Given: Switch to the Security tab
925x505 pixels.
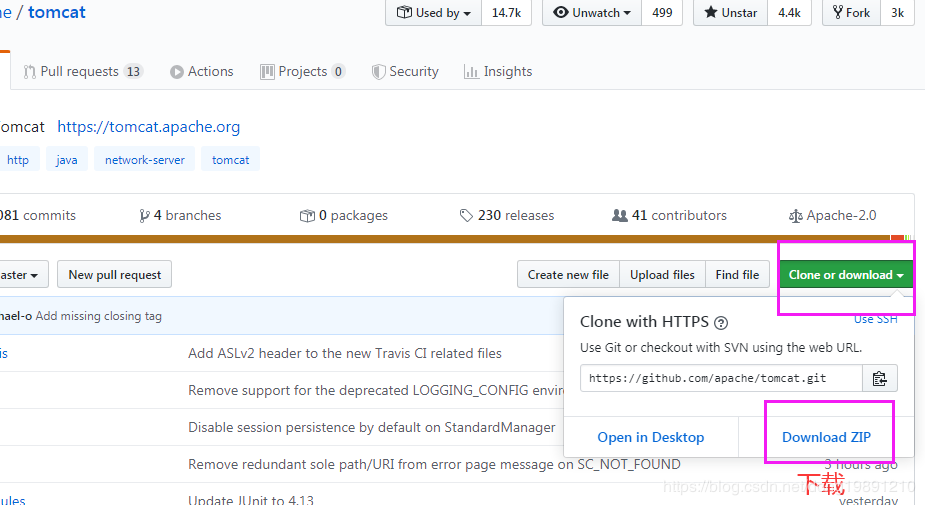Looking at the screenshot, I should pos(405,71).
